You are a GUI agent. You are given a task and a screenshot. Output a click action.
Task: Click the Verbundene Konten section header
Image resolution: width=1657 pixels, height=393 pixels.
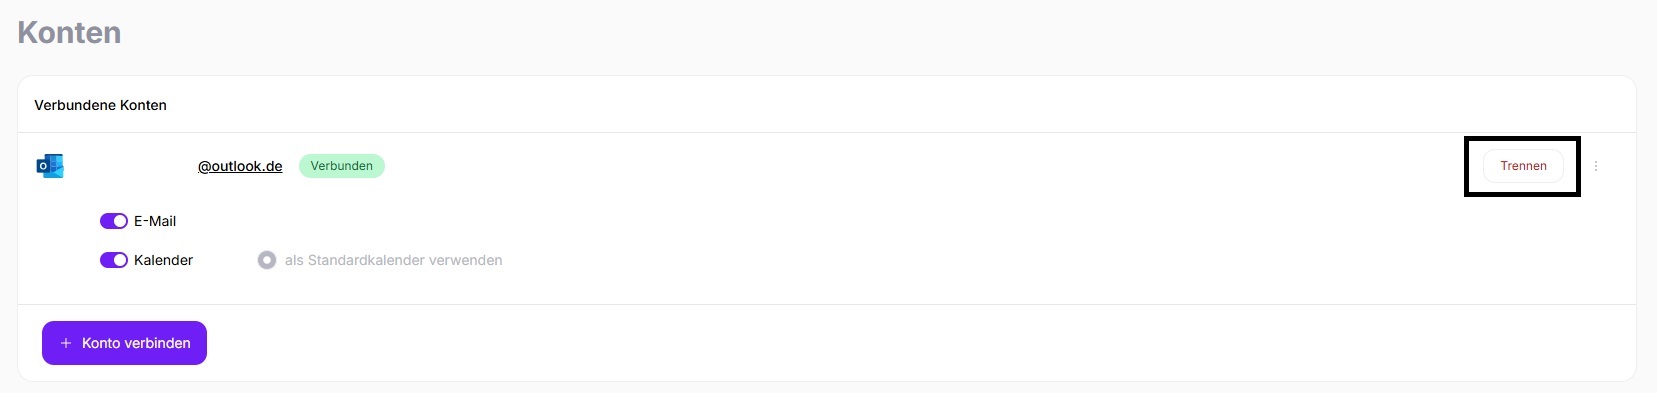tap(100, 105)
